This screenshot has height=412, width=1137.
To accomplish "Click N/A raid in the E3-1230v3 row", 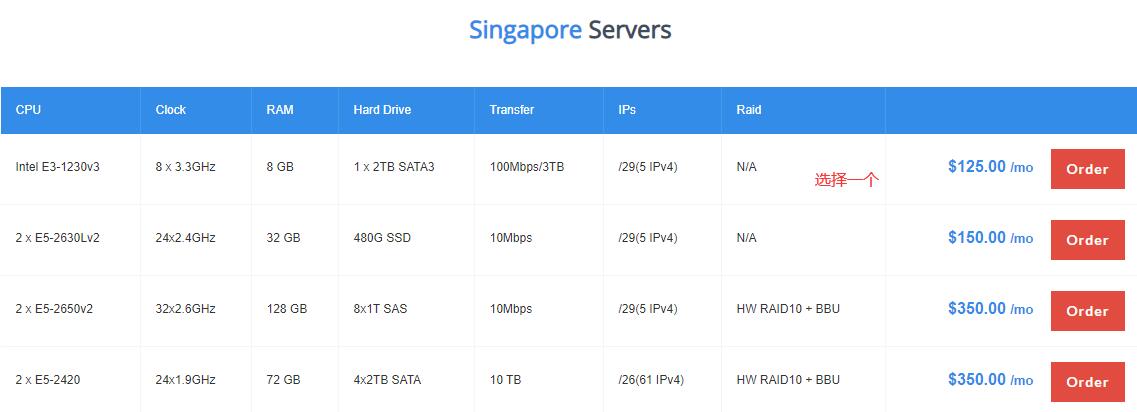I will click(746, 167).
